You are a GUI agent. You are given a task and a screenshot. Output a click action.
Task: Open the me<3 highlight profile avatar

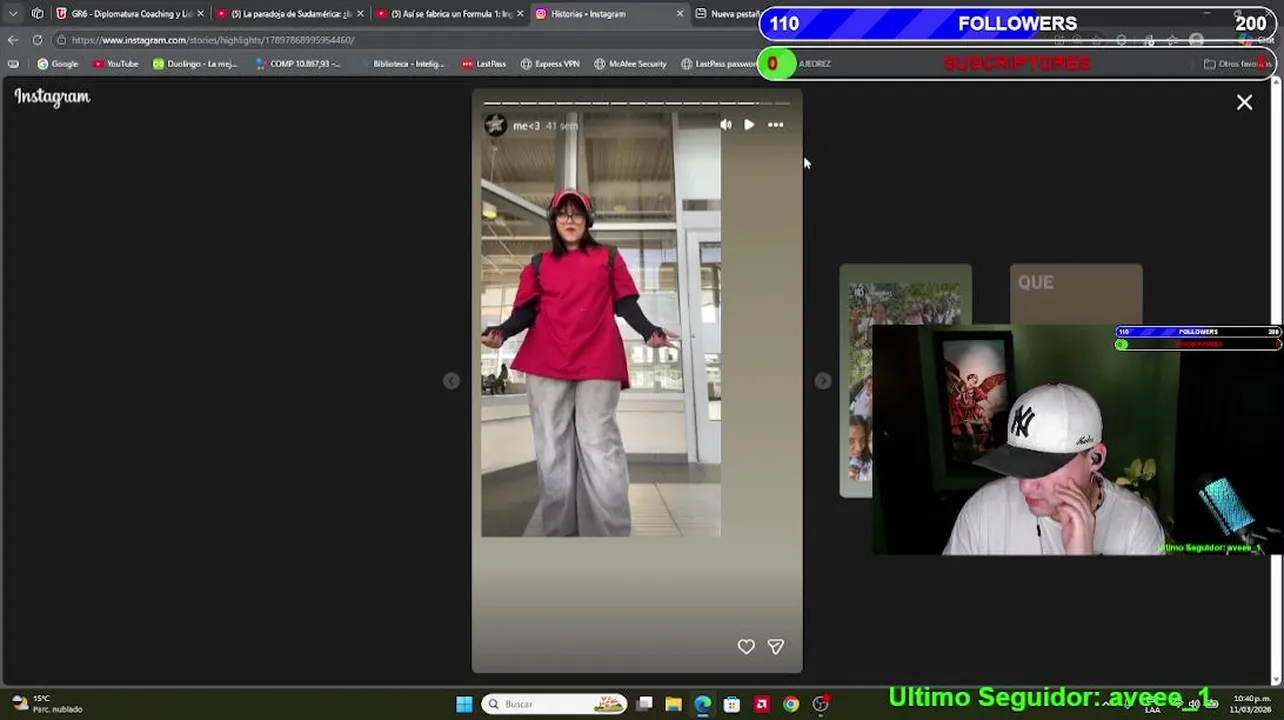pos(495,125)
